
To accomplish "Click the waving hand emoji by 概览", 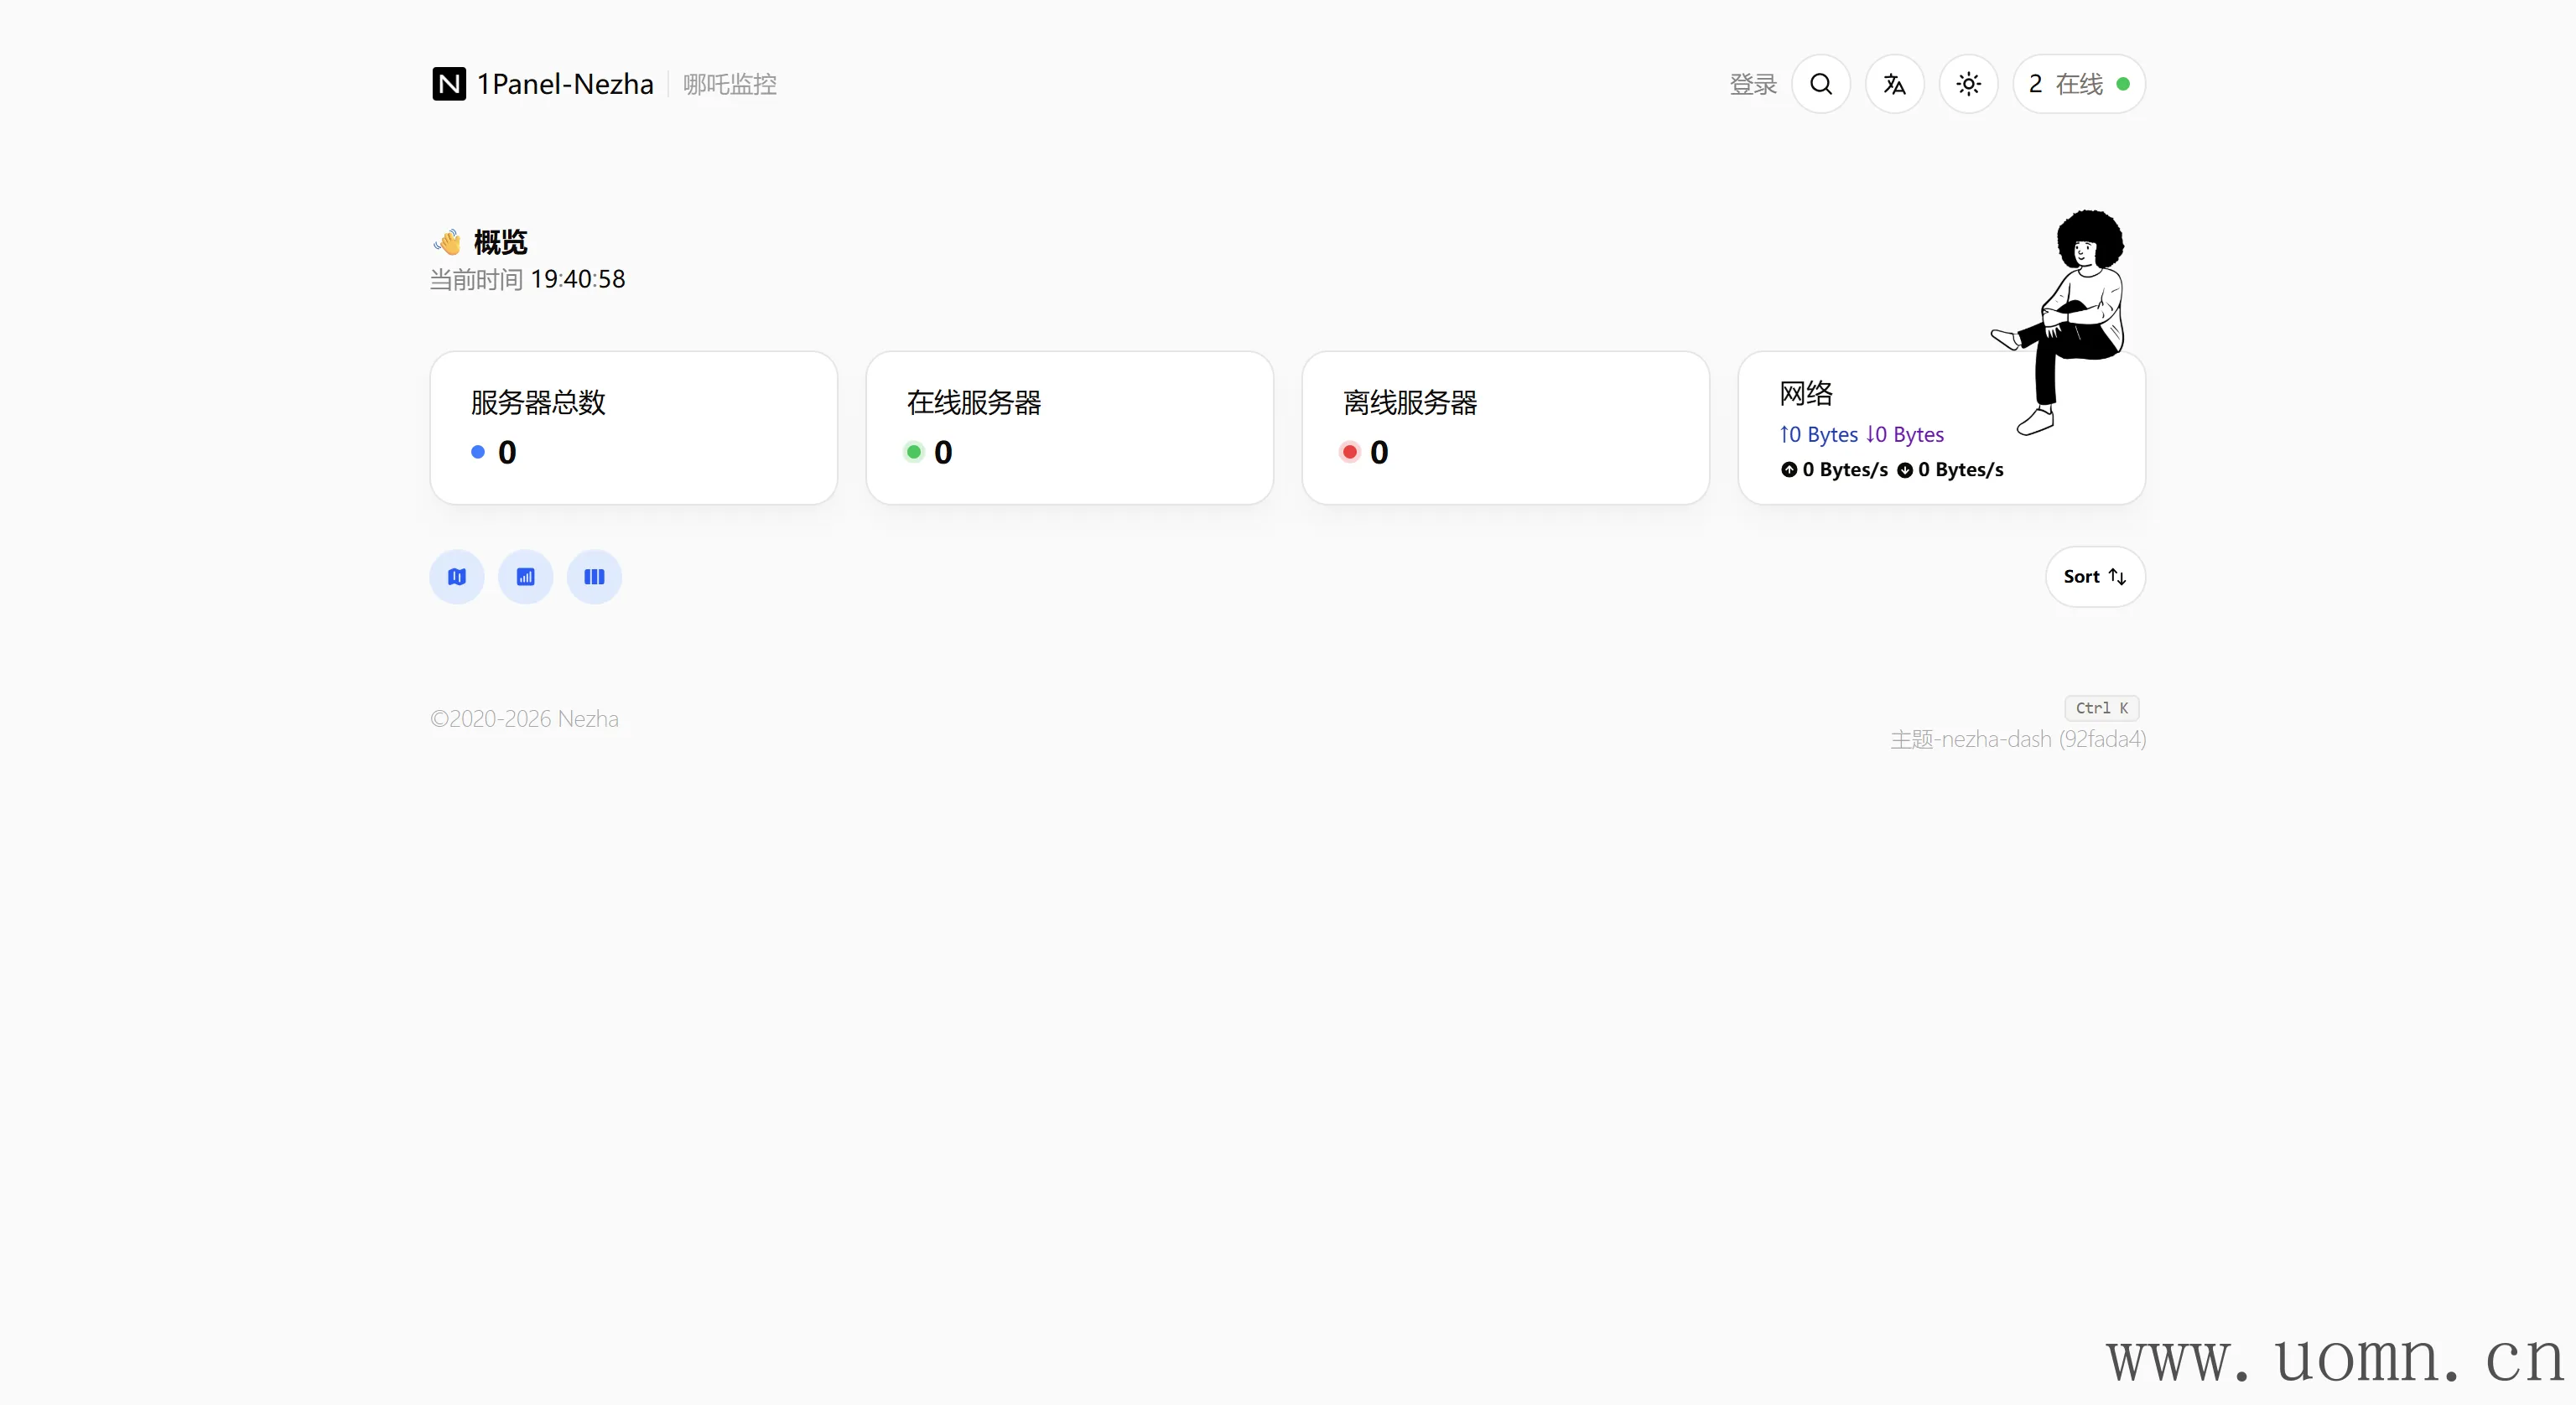I will click(x=448, y=242).
